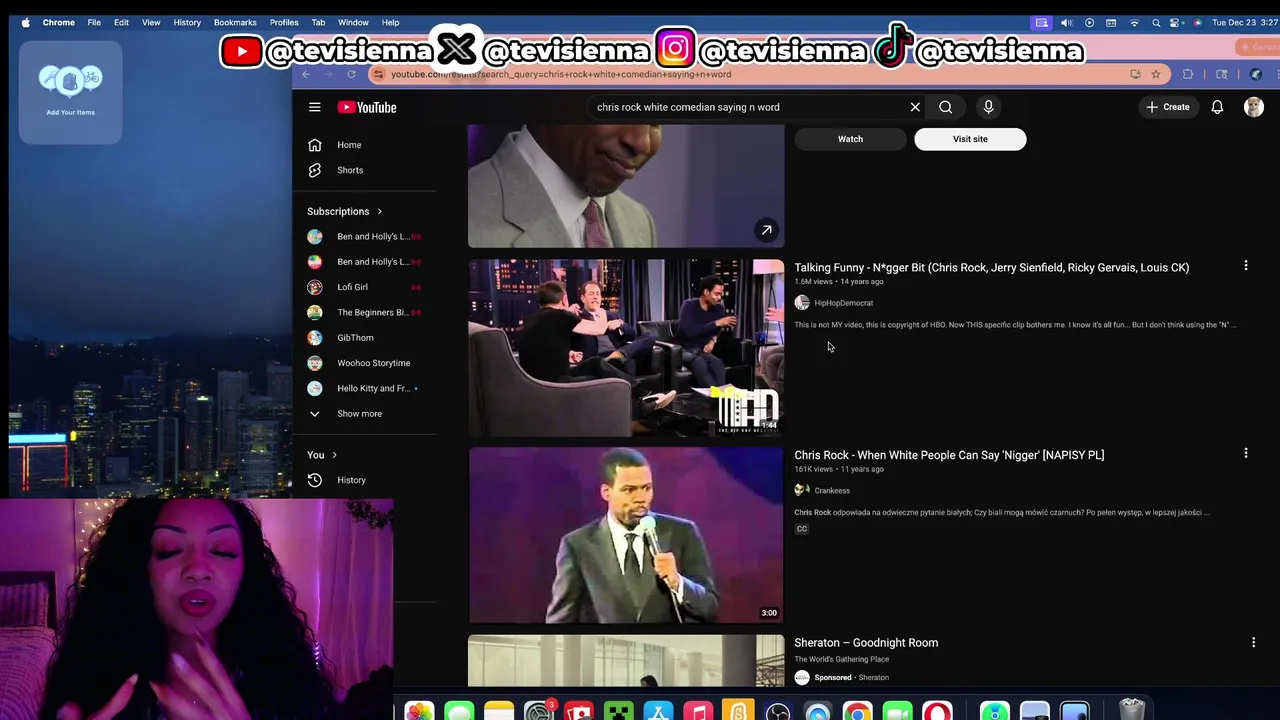Open Chris Rock When White People title
This screenshot has height=720, width=1280.
(949, 455)
